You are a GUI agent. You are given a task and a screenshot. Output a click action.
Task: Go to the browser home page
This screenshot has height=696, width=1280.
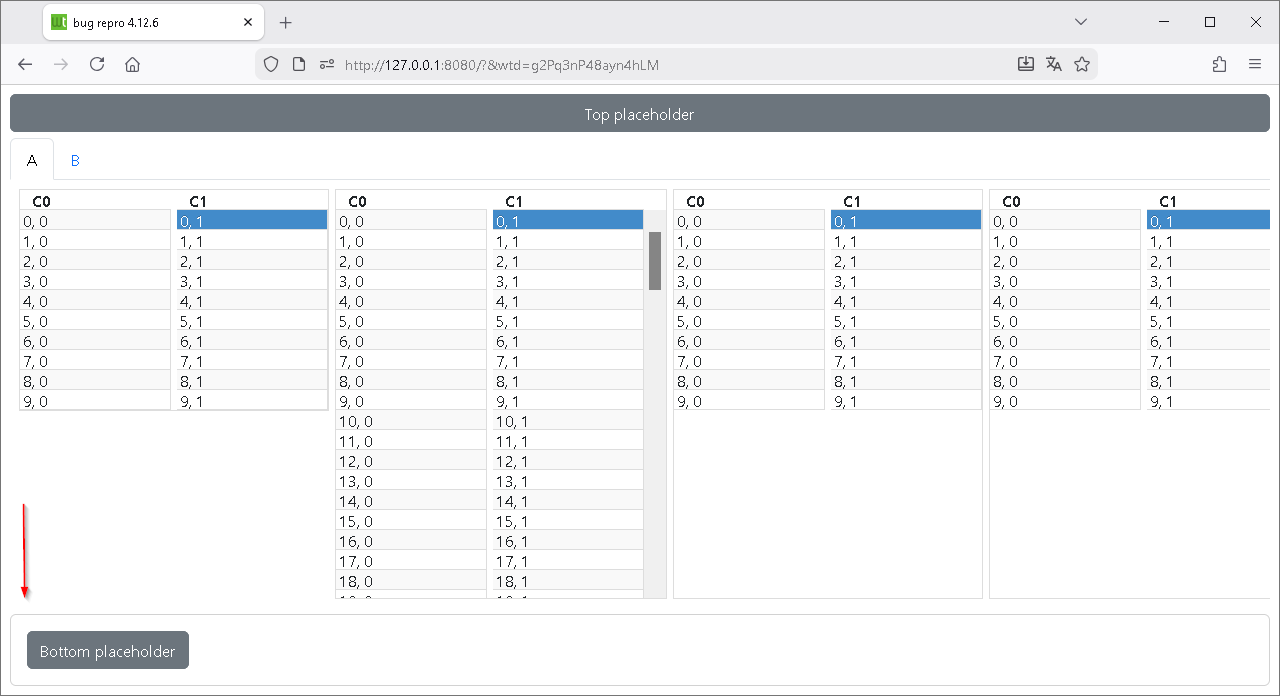coord(132,64)
